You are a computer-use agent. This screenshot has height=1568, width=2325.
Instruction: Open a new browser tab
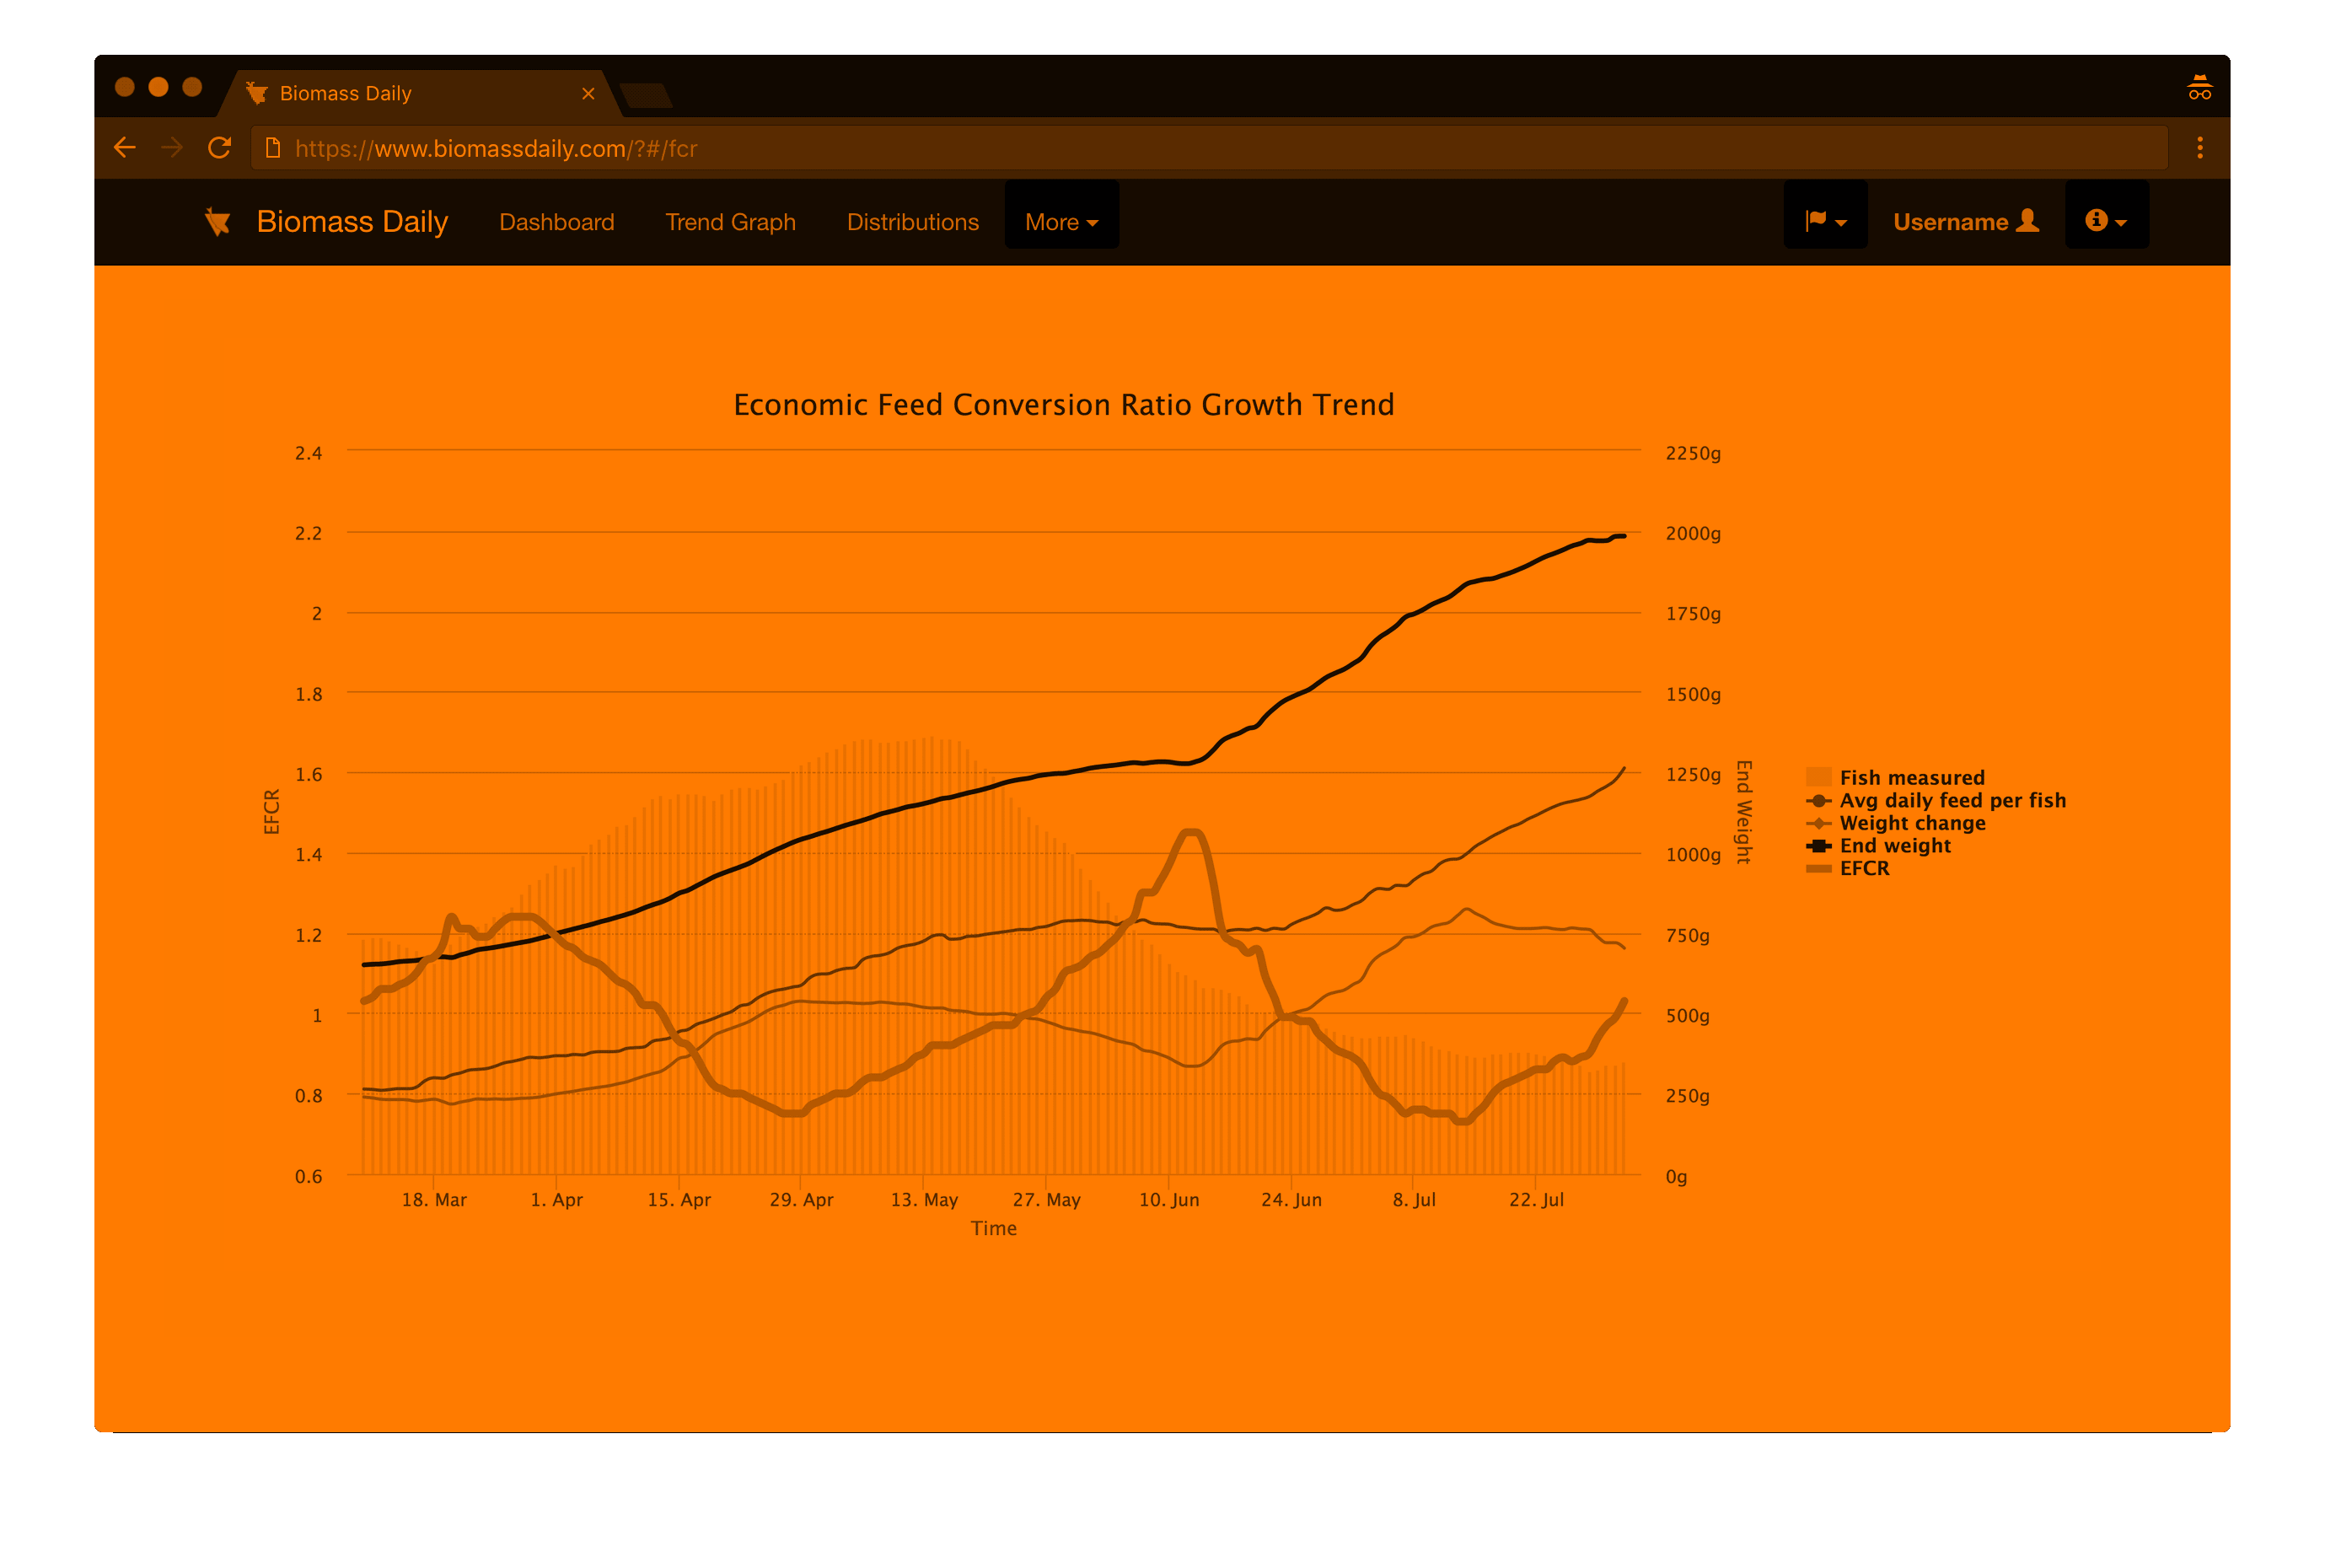[646, 96]
